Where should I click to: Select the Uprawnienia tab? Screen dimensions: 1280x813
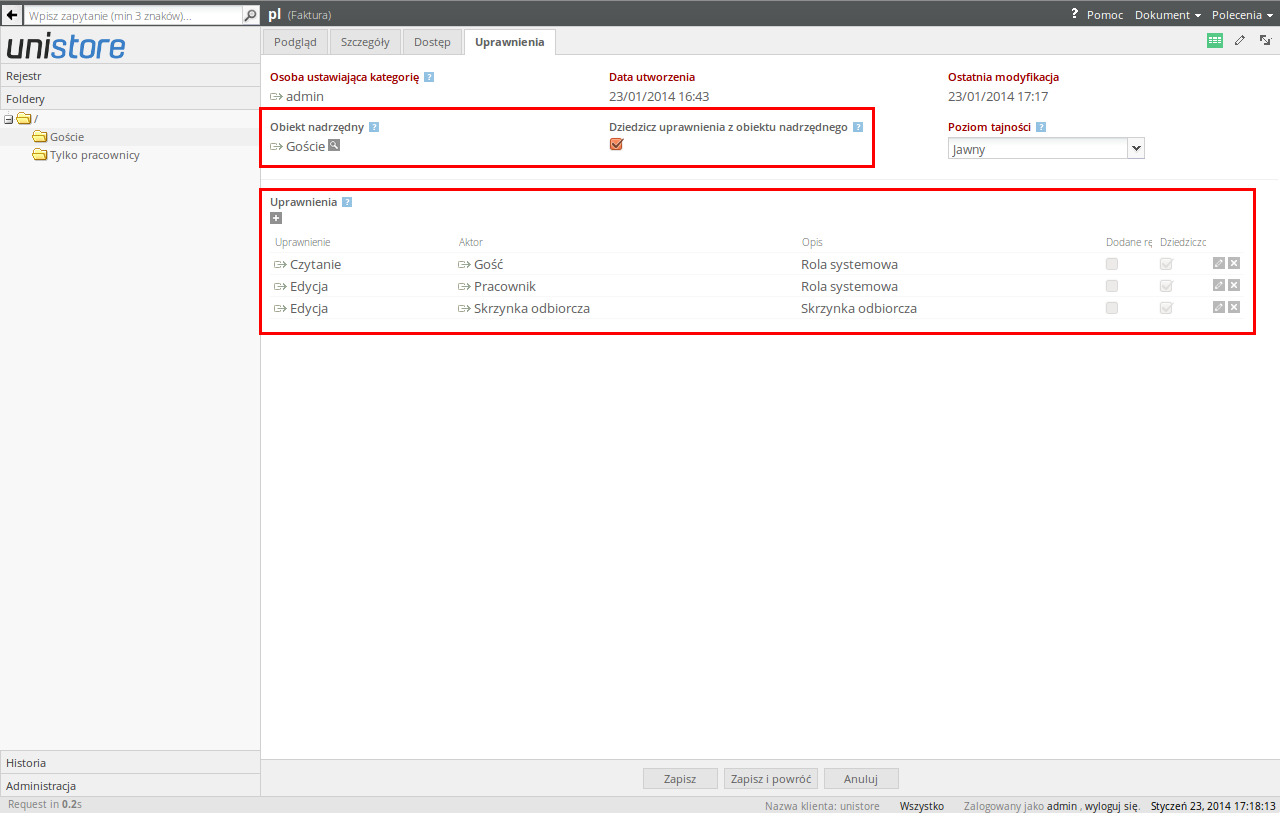click(510, 42)
